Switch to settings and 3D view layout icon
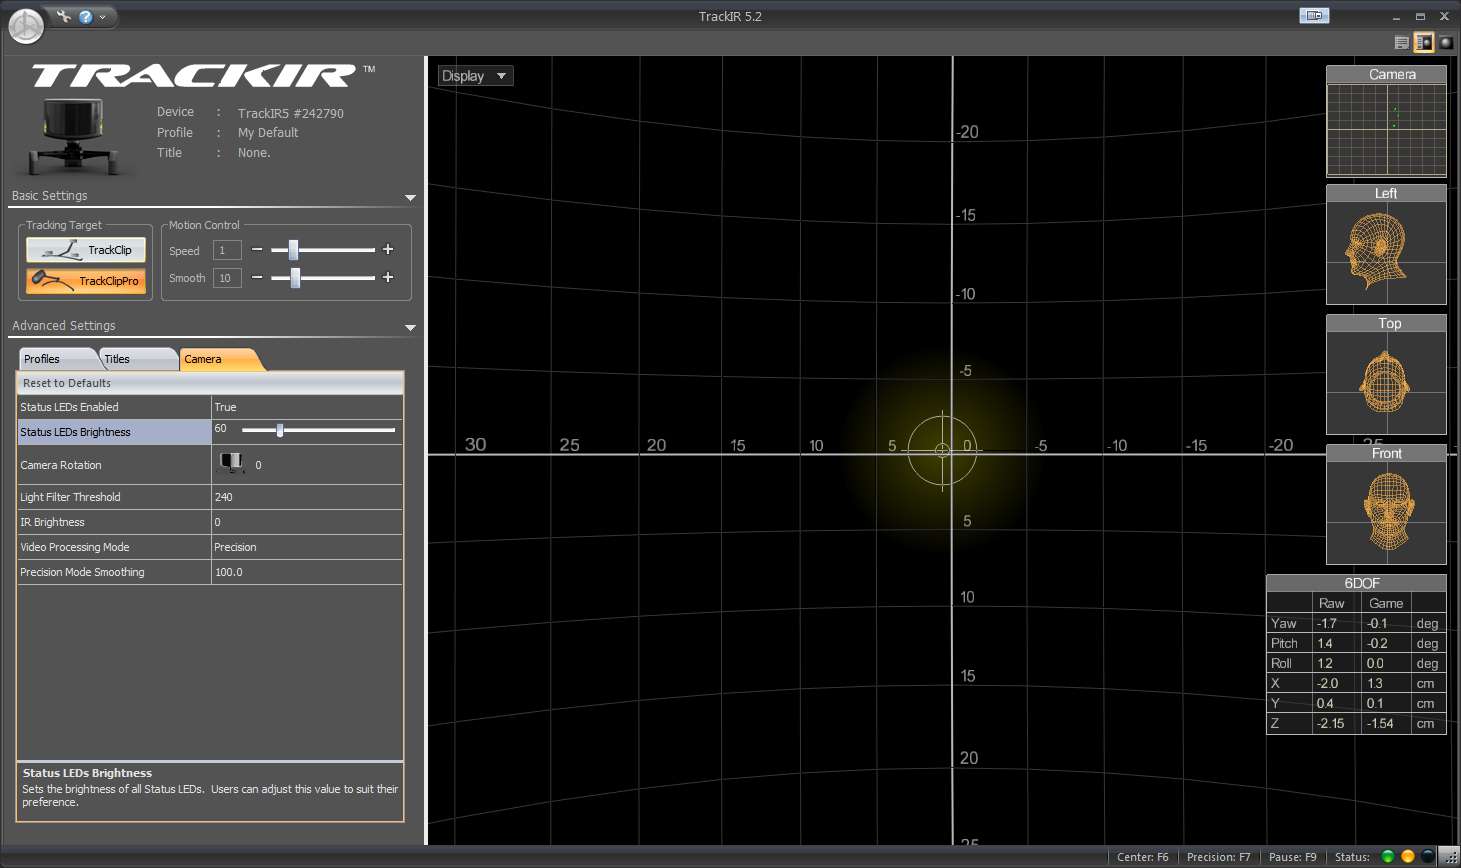 coord(1423,42)
